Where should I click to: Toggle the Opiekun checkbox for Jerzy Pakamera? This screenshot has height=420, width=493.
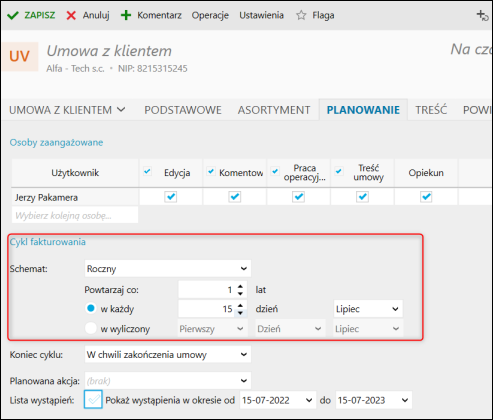[x=426, y=197]
